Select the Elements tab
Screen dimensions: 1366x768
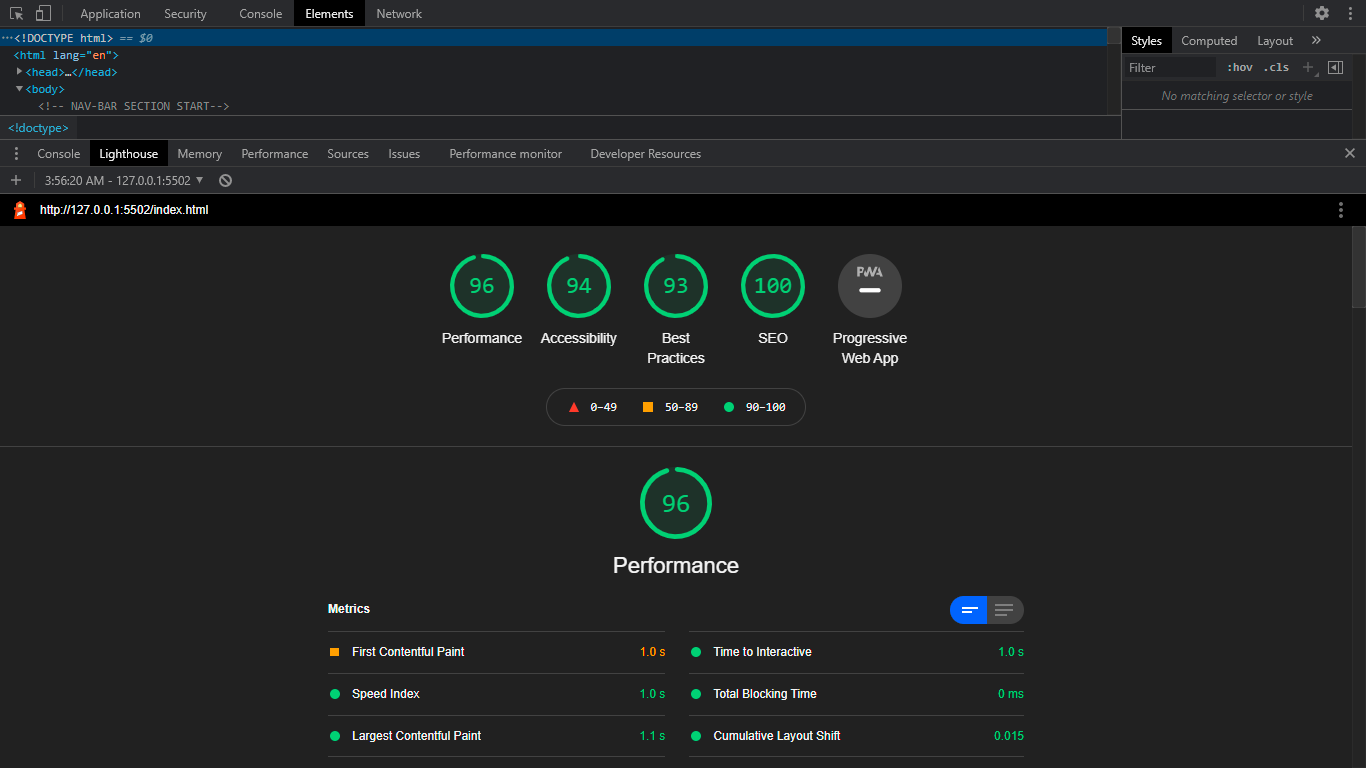329,13
